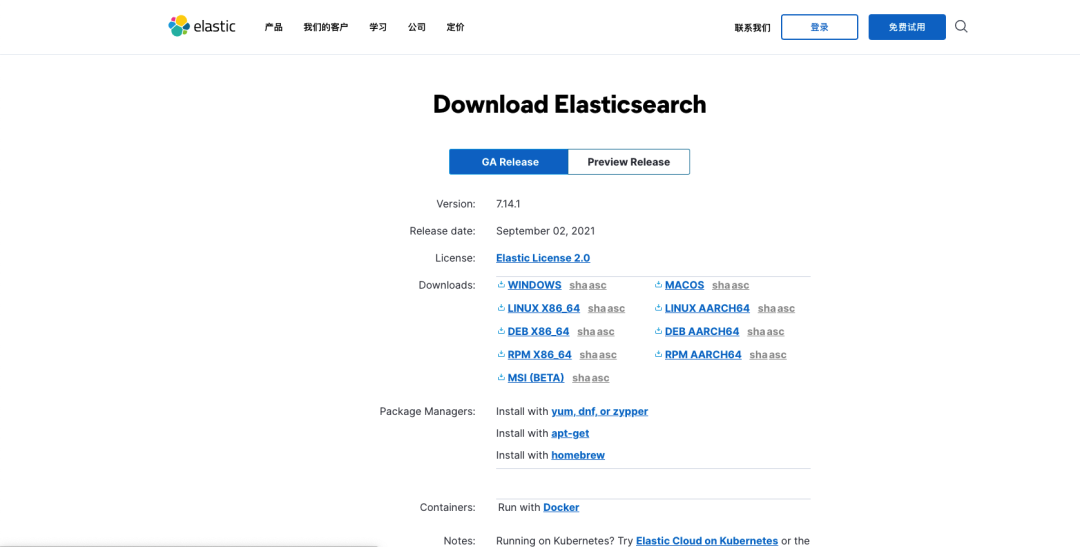This screenshot has height=547, width=1080.
Task: Click download icon beside DEB X86_64
Action: [x=501, y=331]
